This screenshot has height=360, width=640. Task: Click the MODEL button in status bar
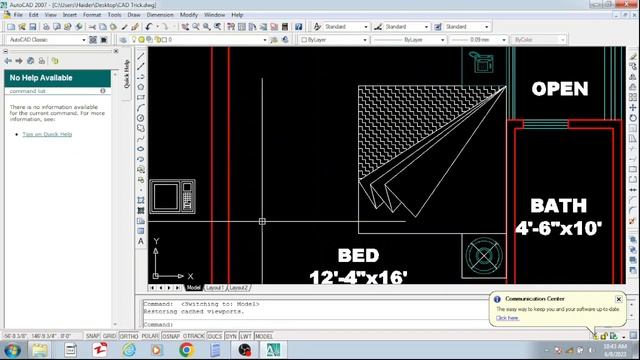pyautogui.click(x=264, y=336)
